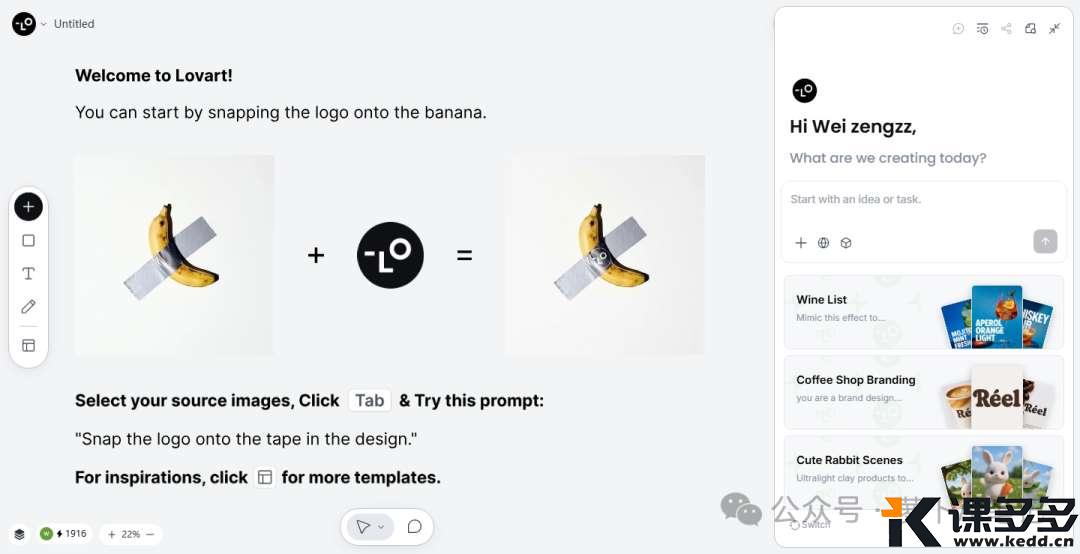Click the zoom out minus beside 22%

[x=150, y=534]
